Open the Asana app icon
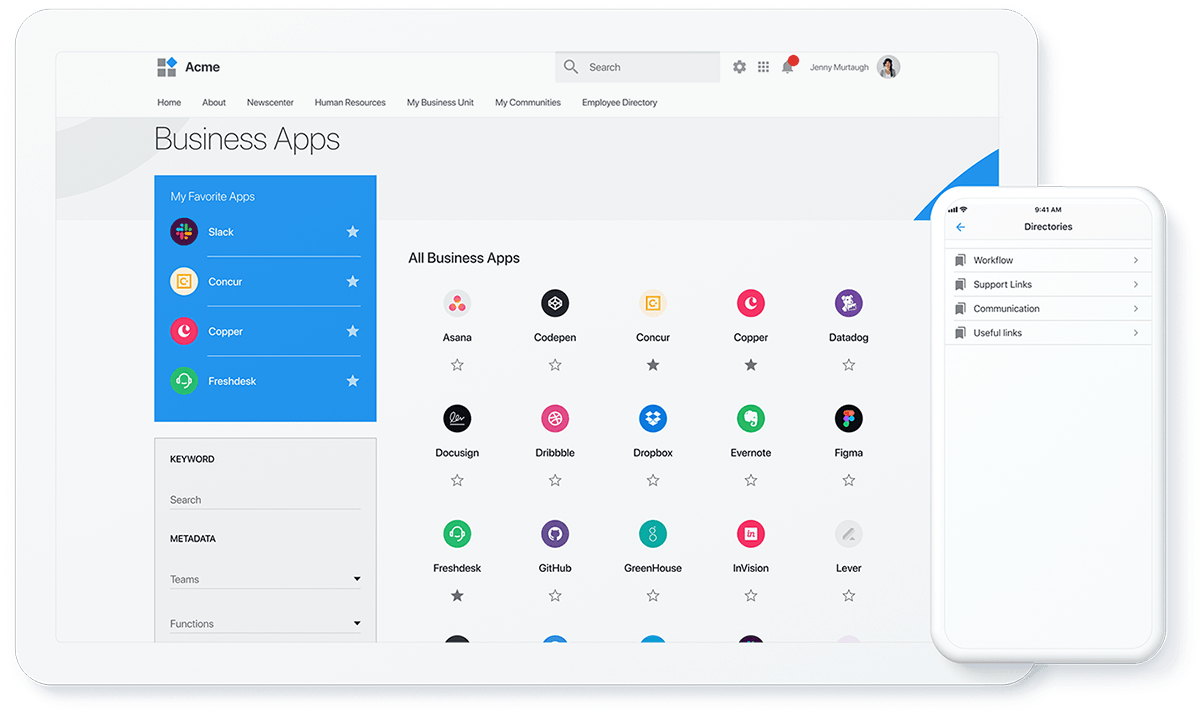1200x713 pixels. pos(457,303)
